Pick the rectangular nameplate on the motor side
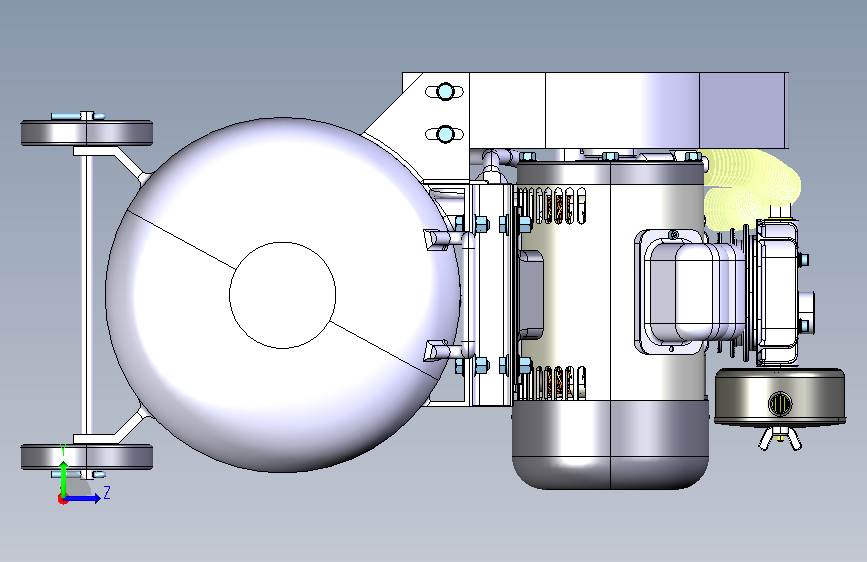The height and width of the screenshot is (562, 867). (x=530, y=294)
